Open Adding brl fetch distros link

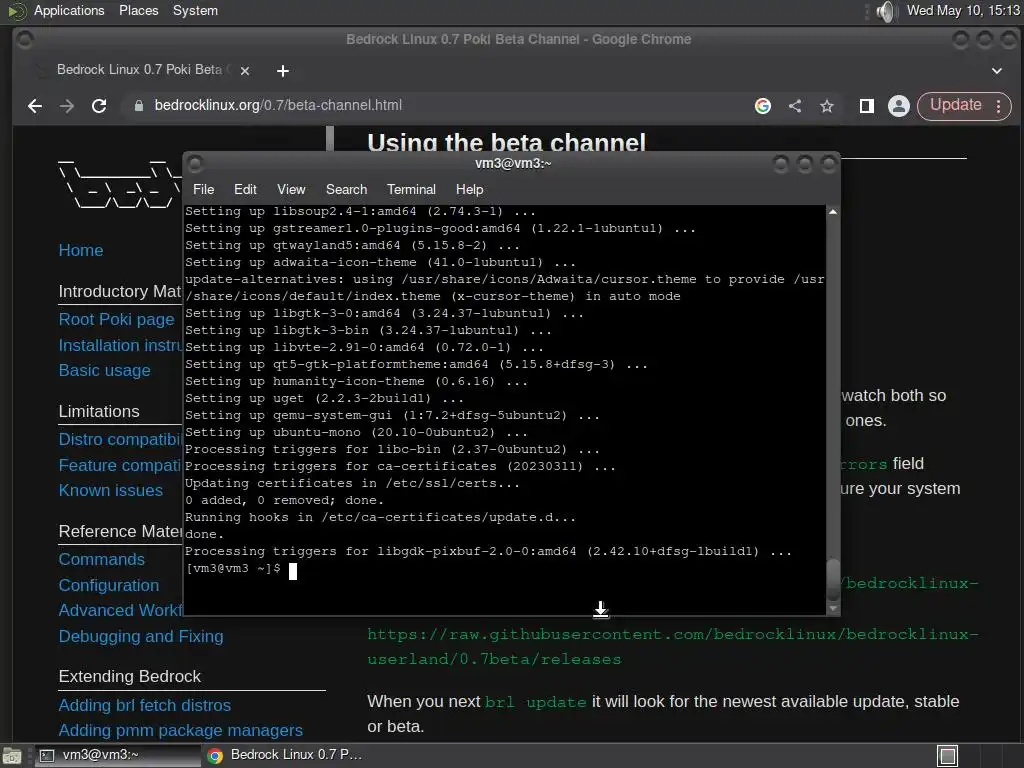[x=144, y=705]
